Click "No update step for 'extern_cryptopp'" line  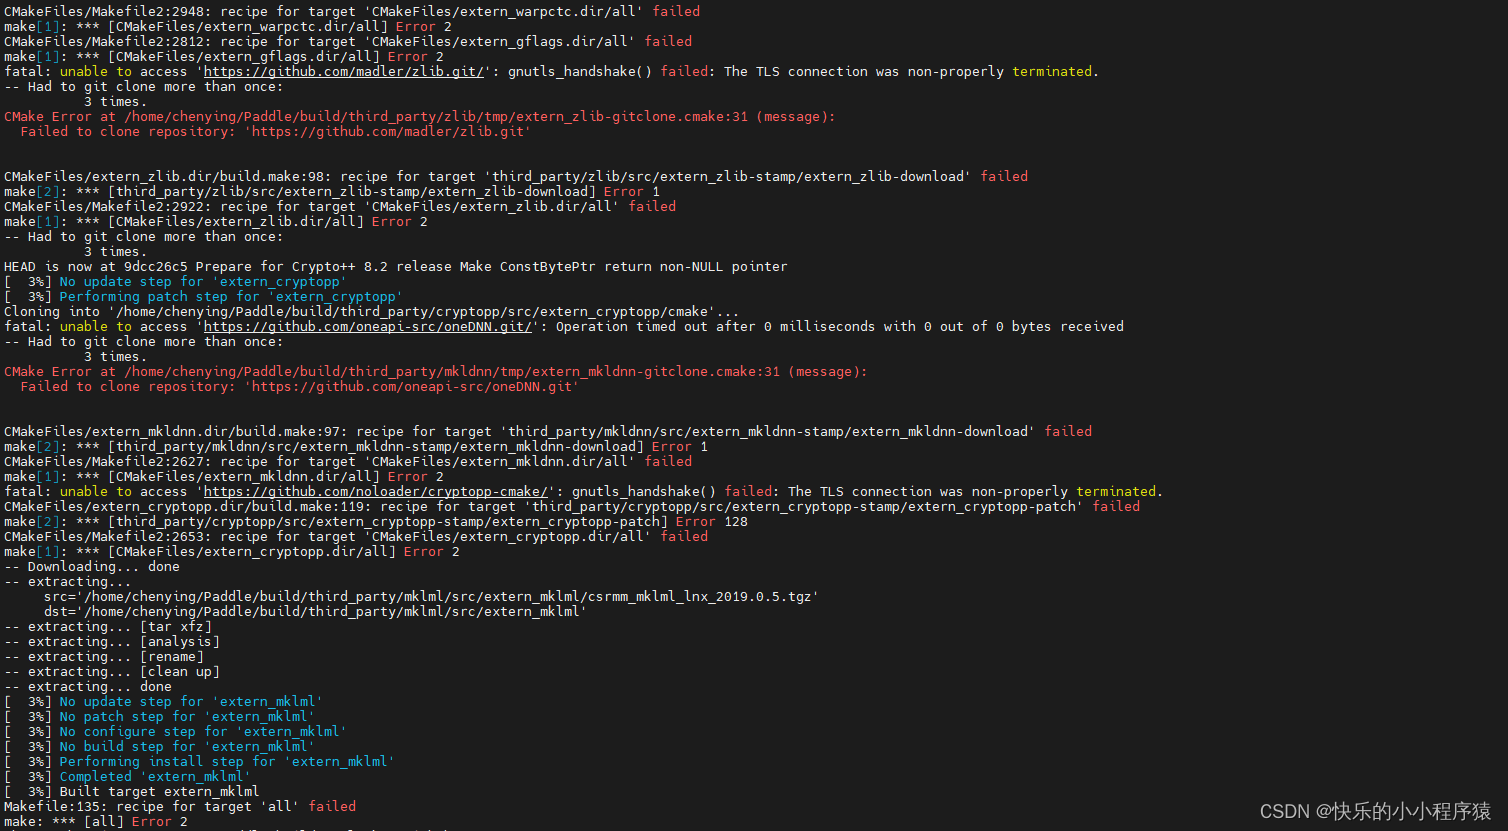click(x=176, y=282)
